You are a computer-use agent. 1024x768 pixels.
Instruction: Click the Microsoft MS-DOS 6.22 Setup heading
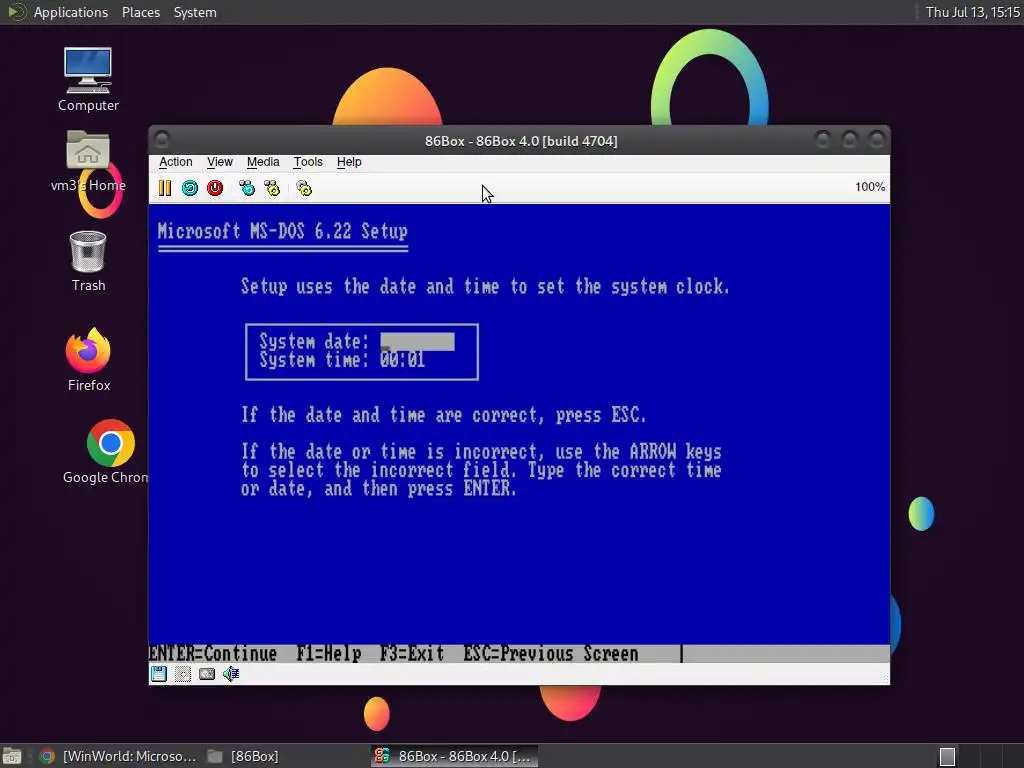283,231
